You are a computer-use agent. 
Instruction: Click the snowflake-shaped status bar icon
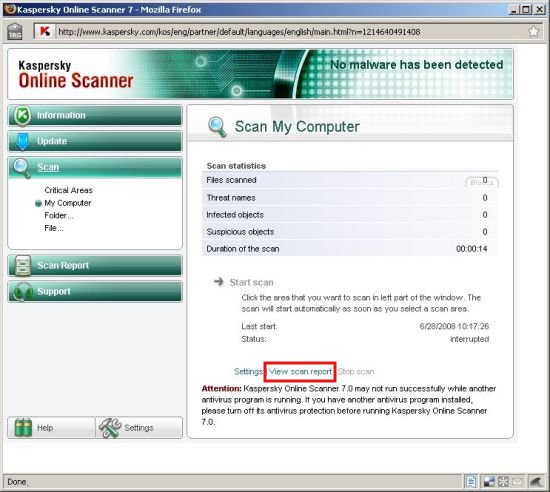pyautogui.click(x=503, y=482)
